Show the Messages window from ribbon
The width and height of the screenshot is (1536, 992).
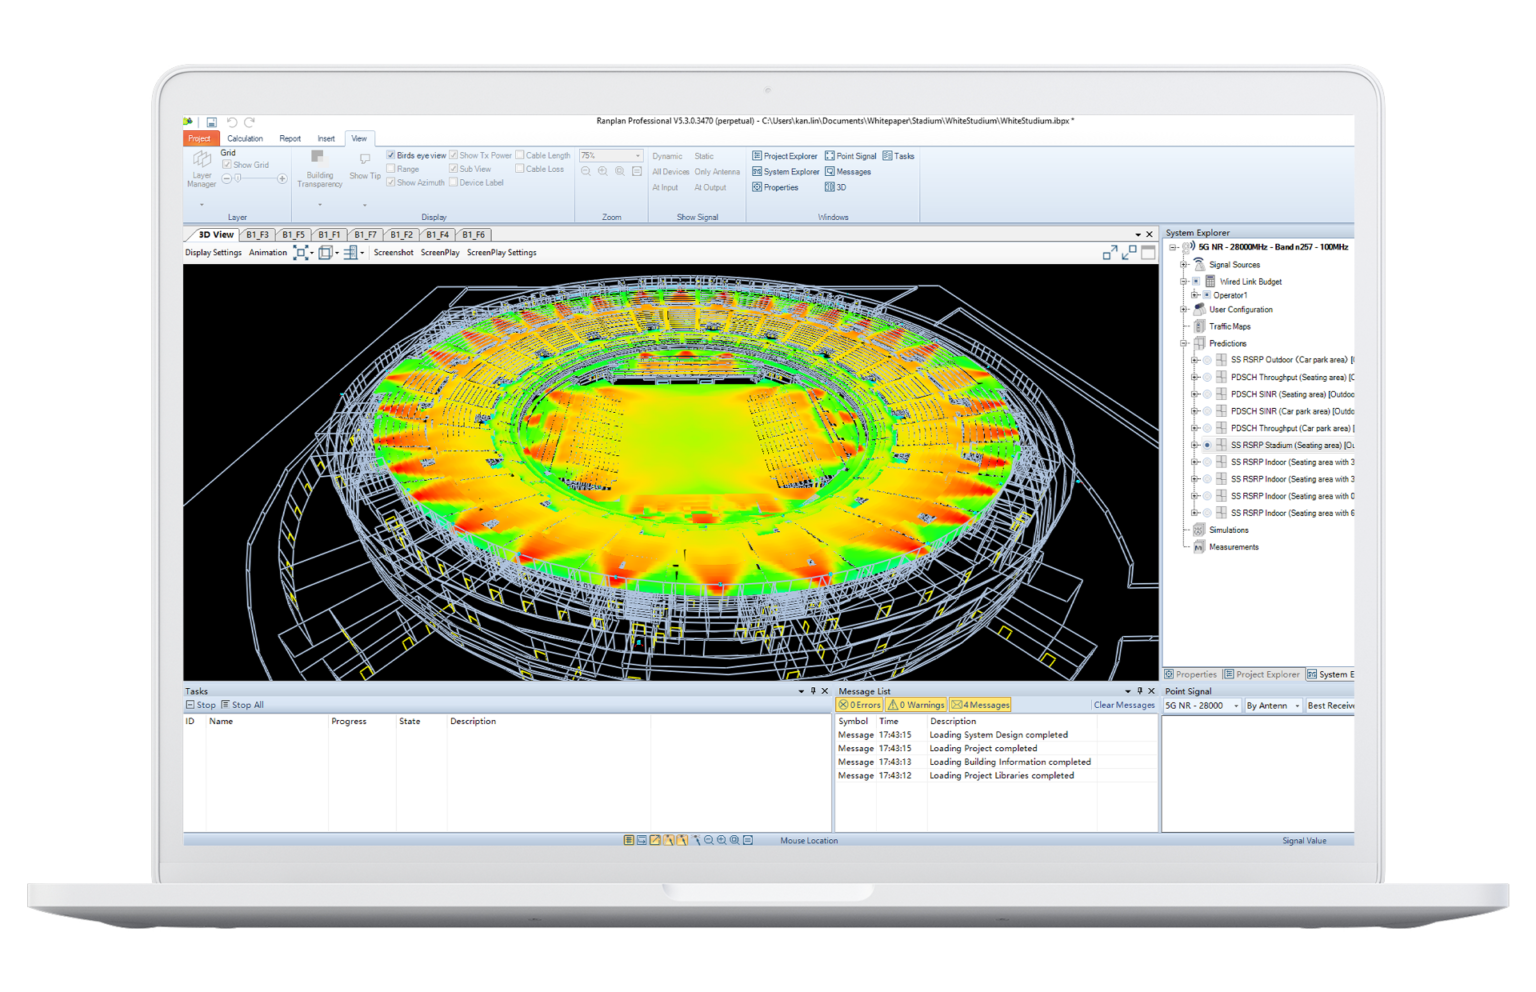830,172
